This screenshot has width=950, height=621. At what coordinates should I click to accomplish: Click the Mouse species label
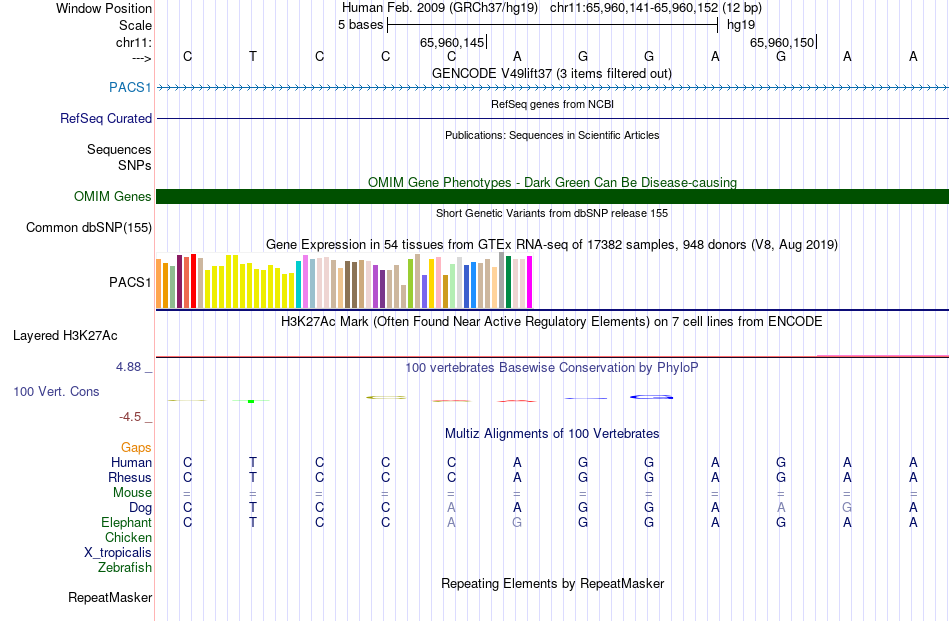(132, 493)
